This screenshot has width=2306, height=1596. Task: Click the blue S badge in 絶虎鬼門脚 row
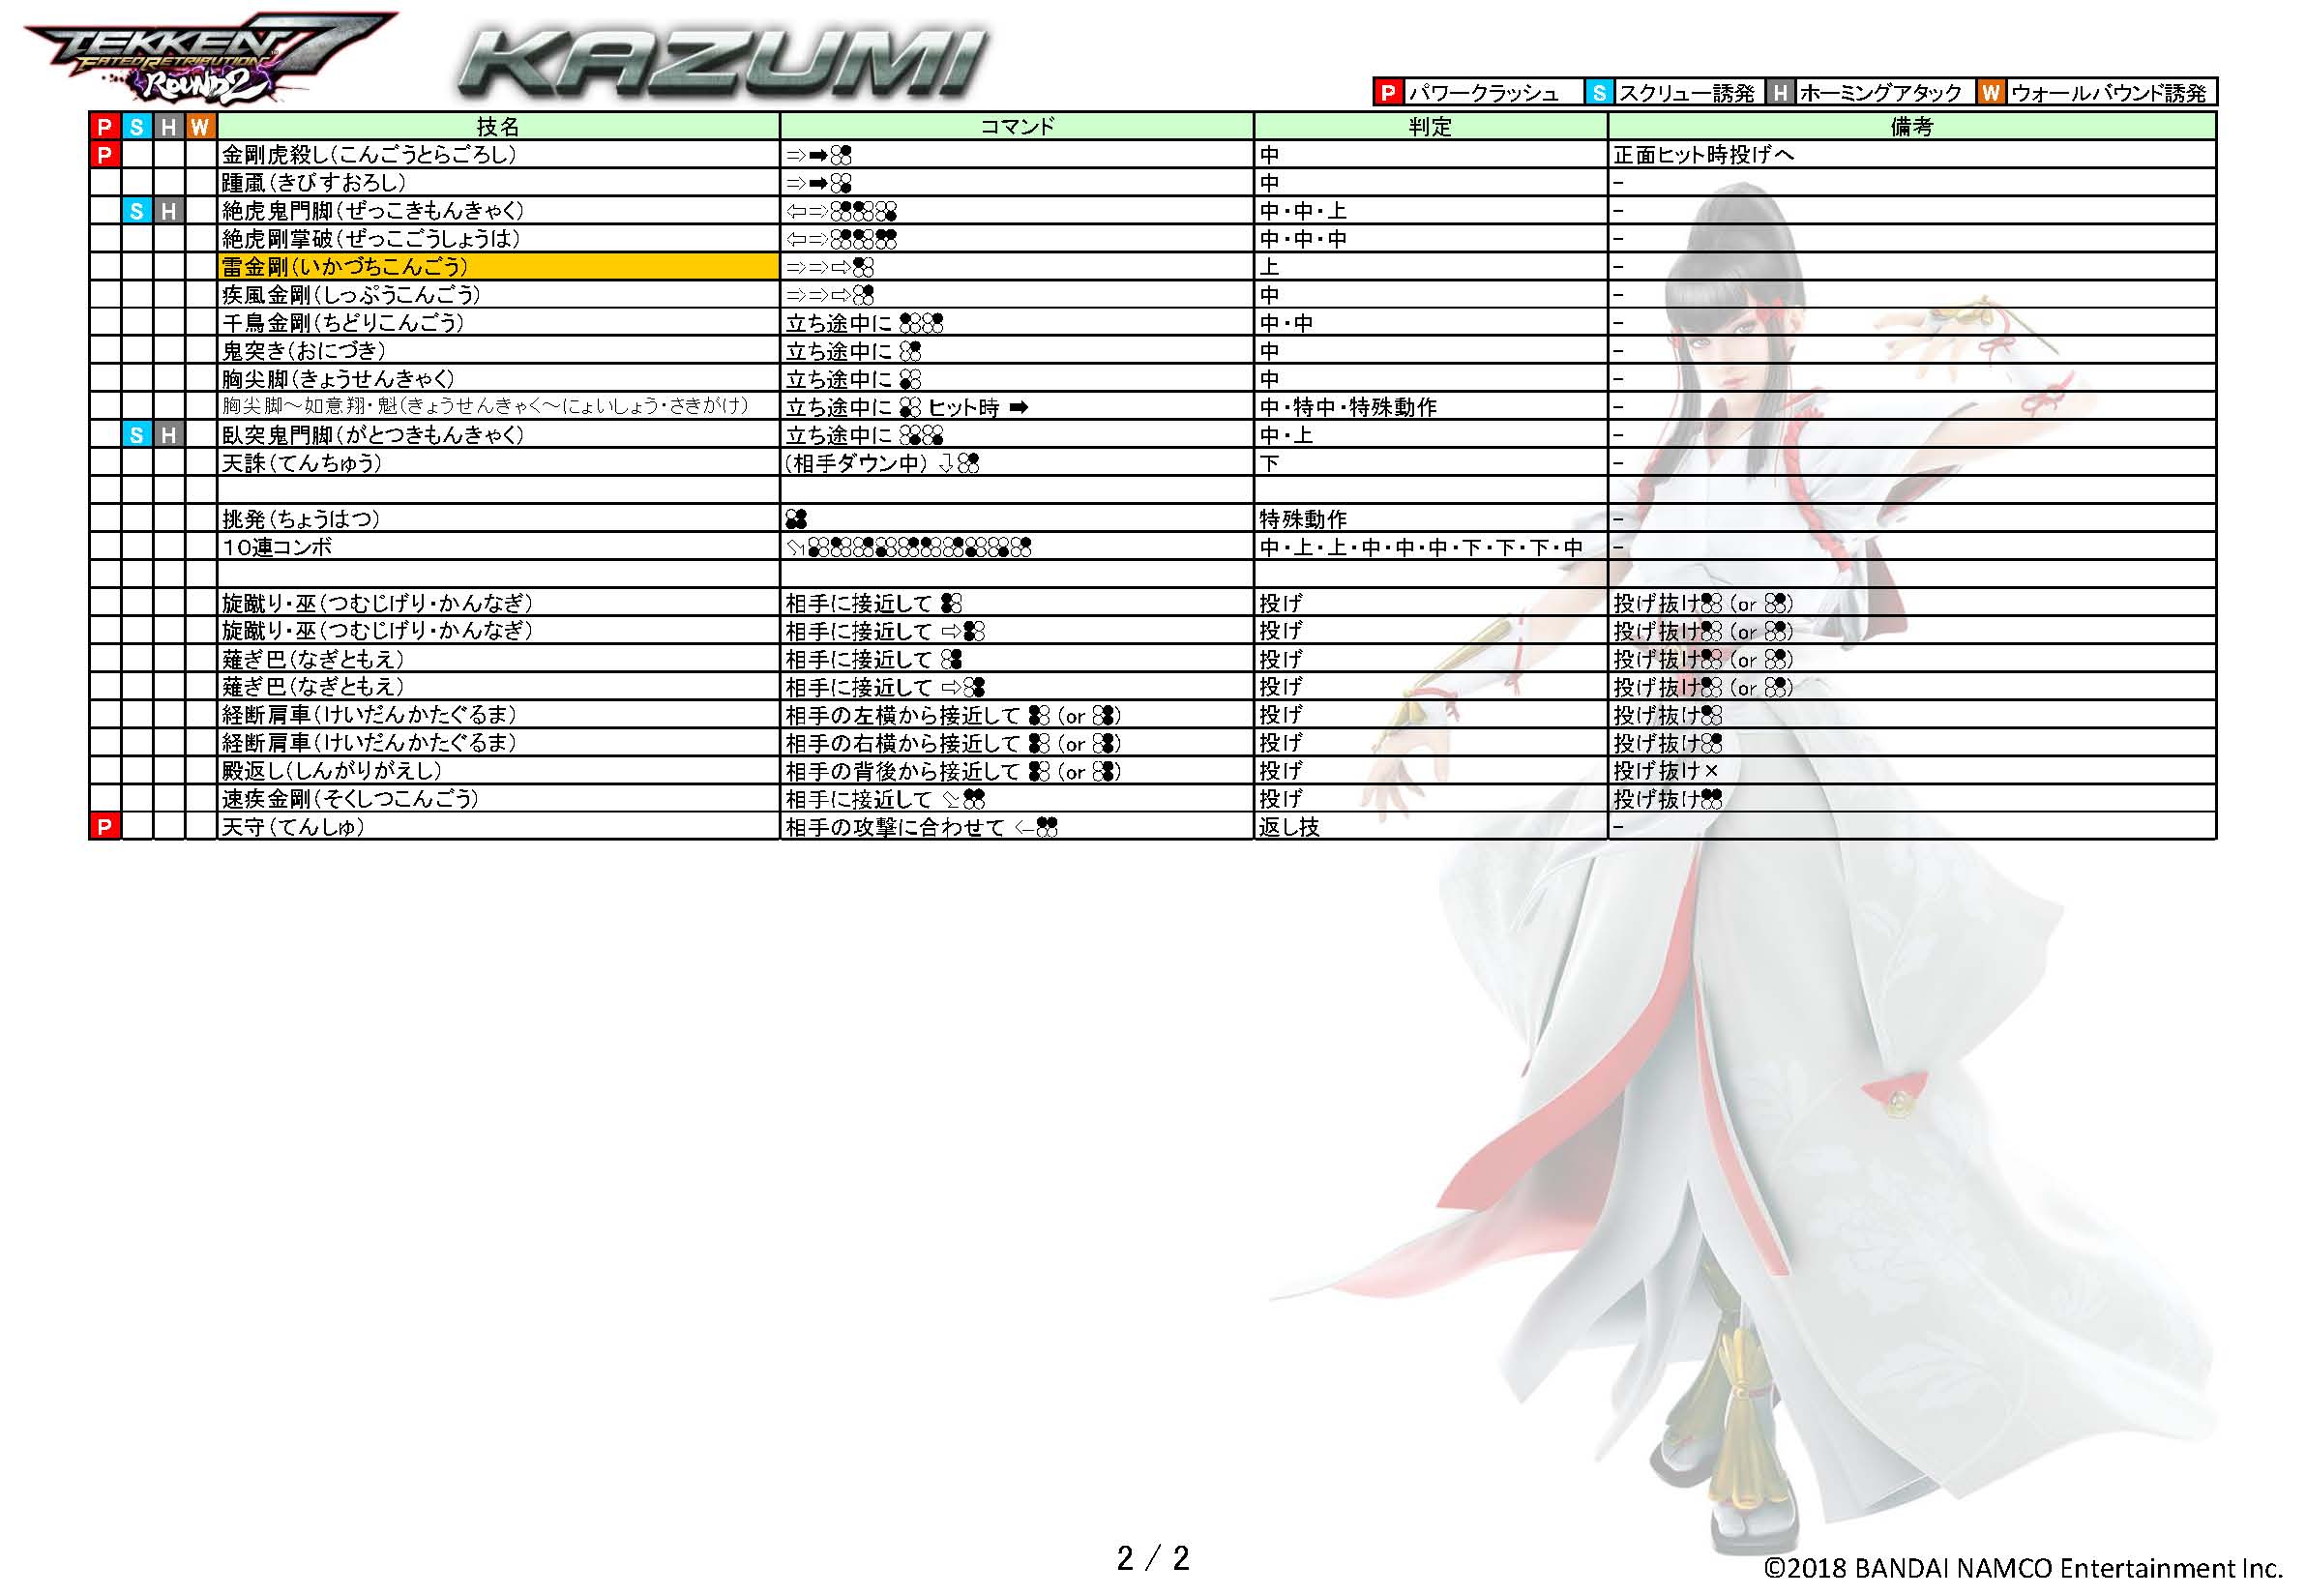[x=137, y=211]
